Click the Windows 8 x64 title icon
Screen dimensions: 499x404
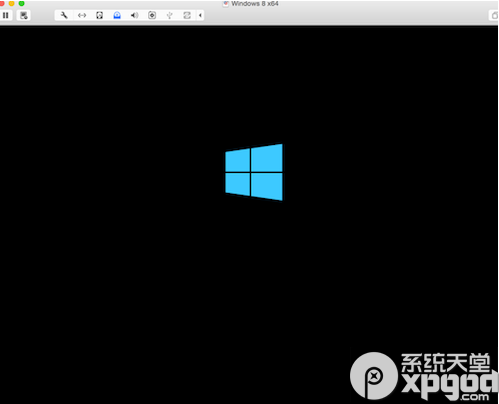(x=226, y=4)
